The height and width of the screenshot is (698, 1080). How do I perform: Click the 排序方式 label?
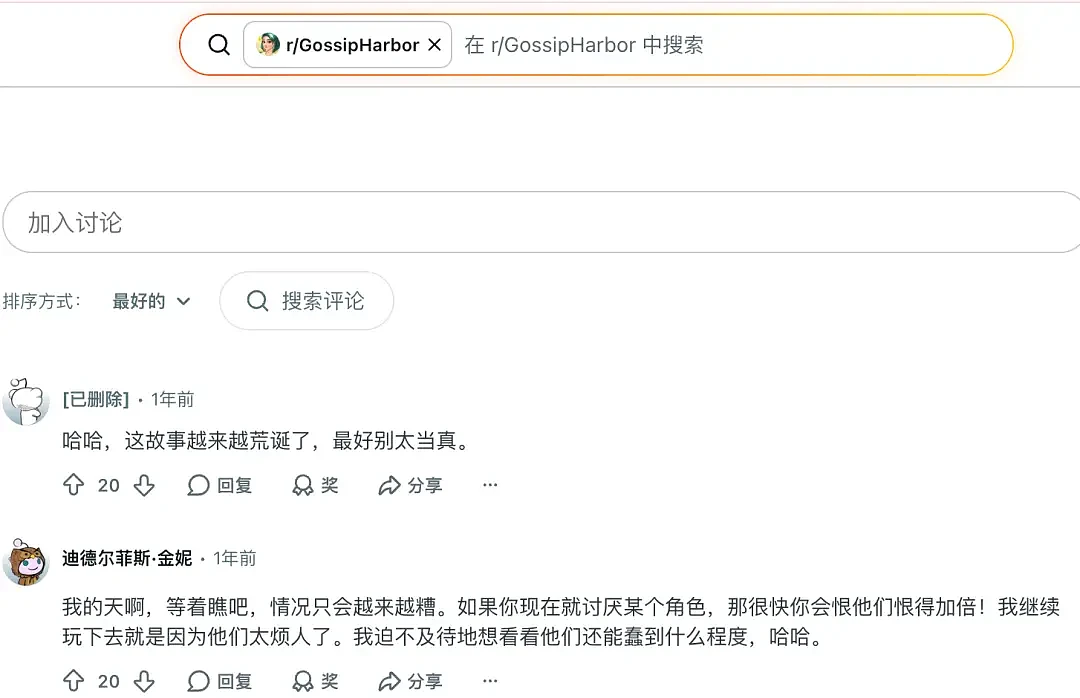click(x=42, y=301)
